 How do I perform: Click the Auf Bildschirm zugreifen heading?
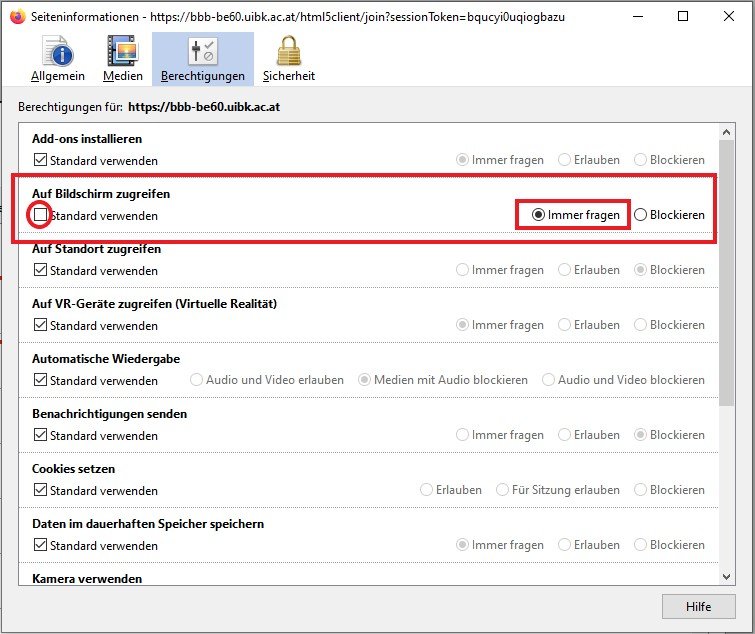coord(101,194)
